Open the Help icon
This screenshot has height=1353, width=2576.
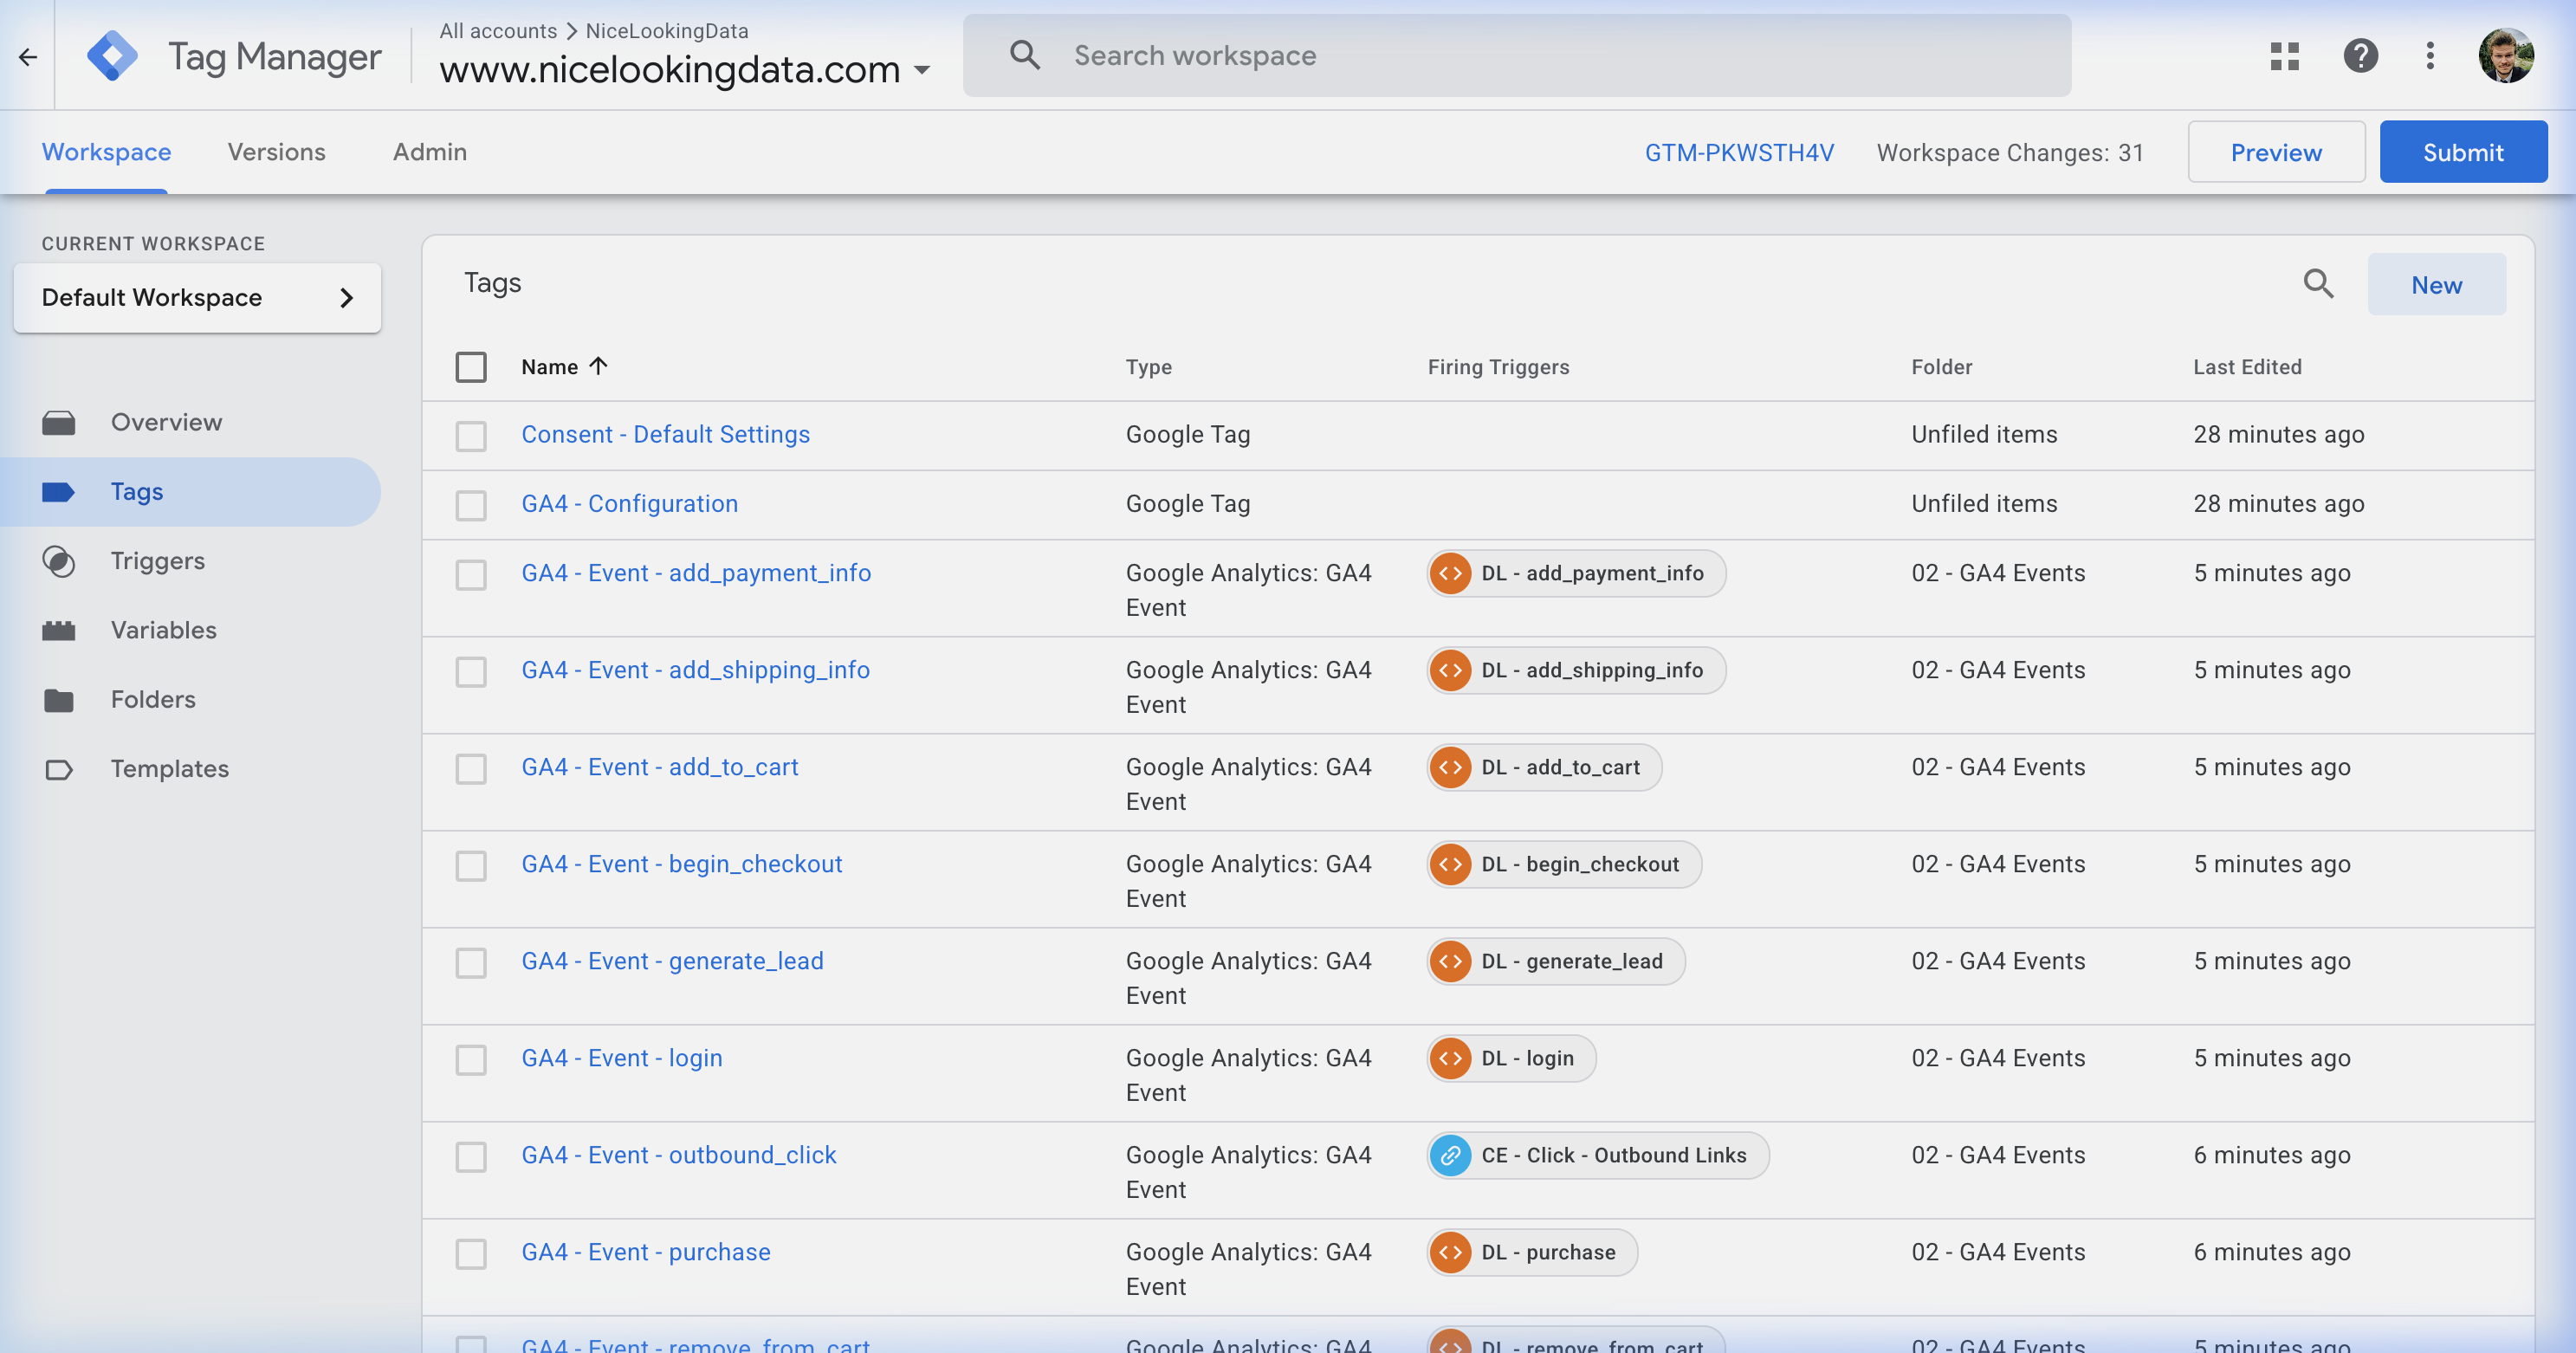click(2361, 56)
